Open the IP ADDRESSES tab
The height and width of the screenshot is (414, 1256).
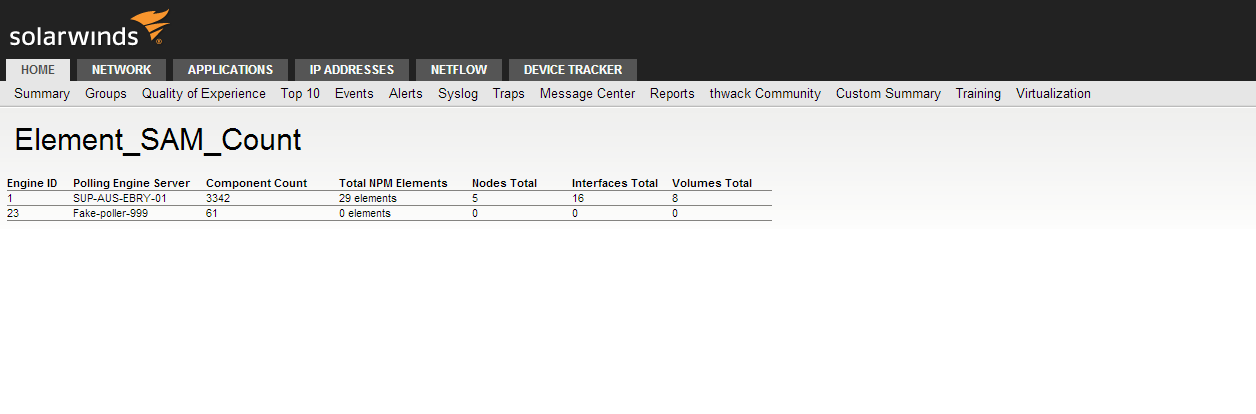tap(352, 70)
